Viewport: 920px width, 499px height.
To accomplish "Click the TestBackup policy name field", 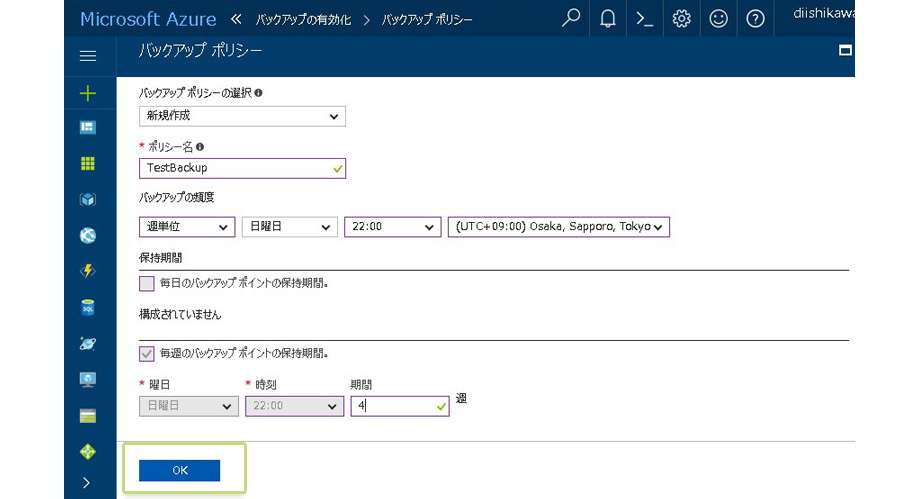I will [243, 168].
